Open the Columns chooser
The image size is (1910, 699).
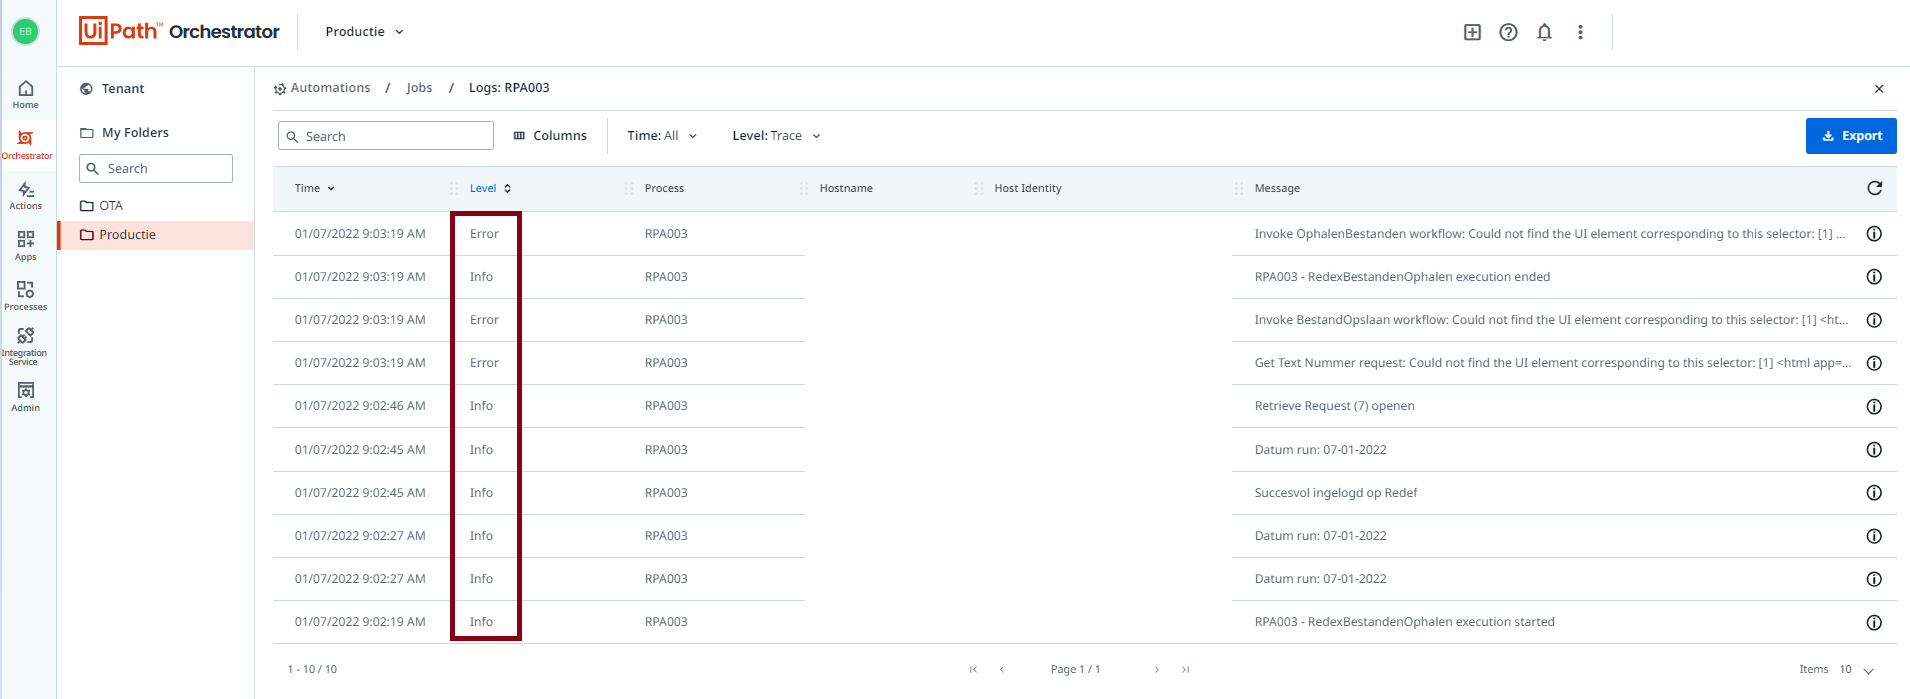coord(550,136)
